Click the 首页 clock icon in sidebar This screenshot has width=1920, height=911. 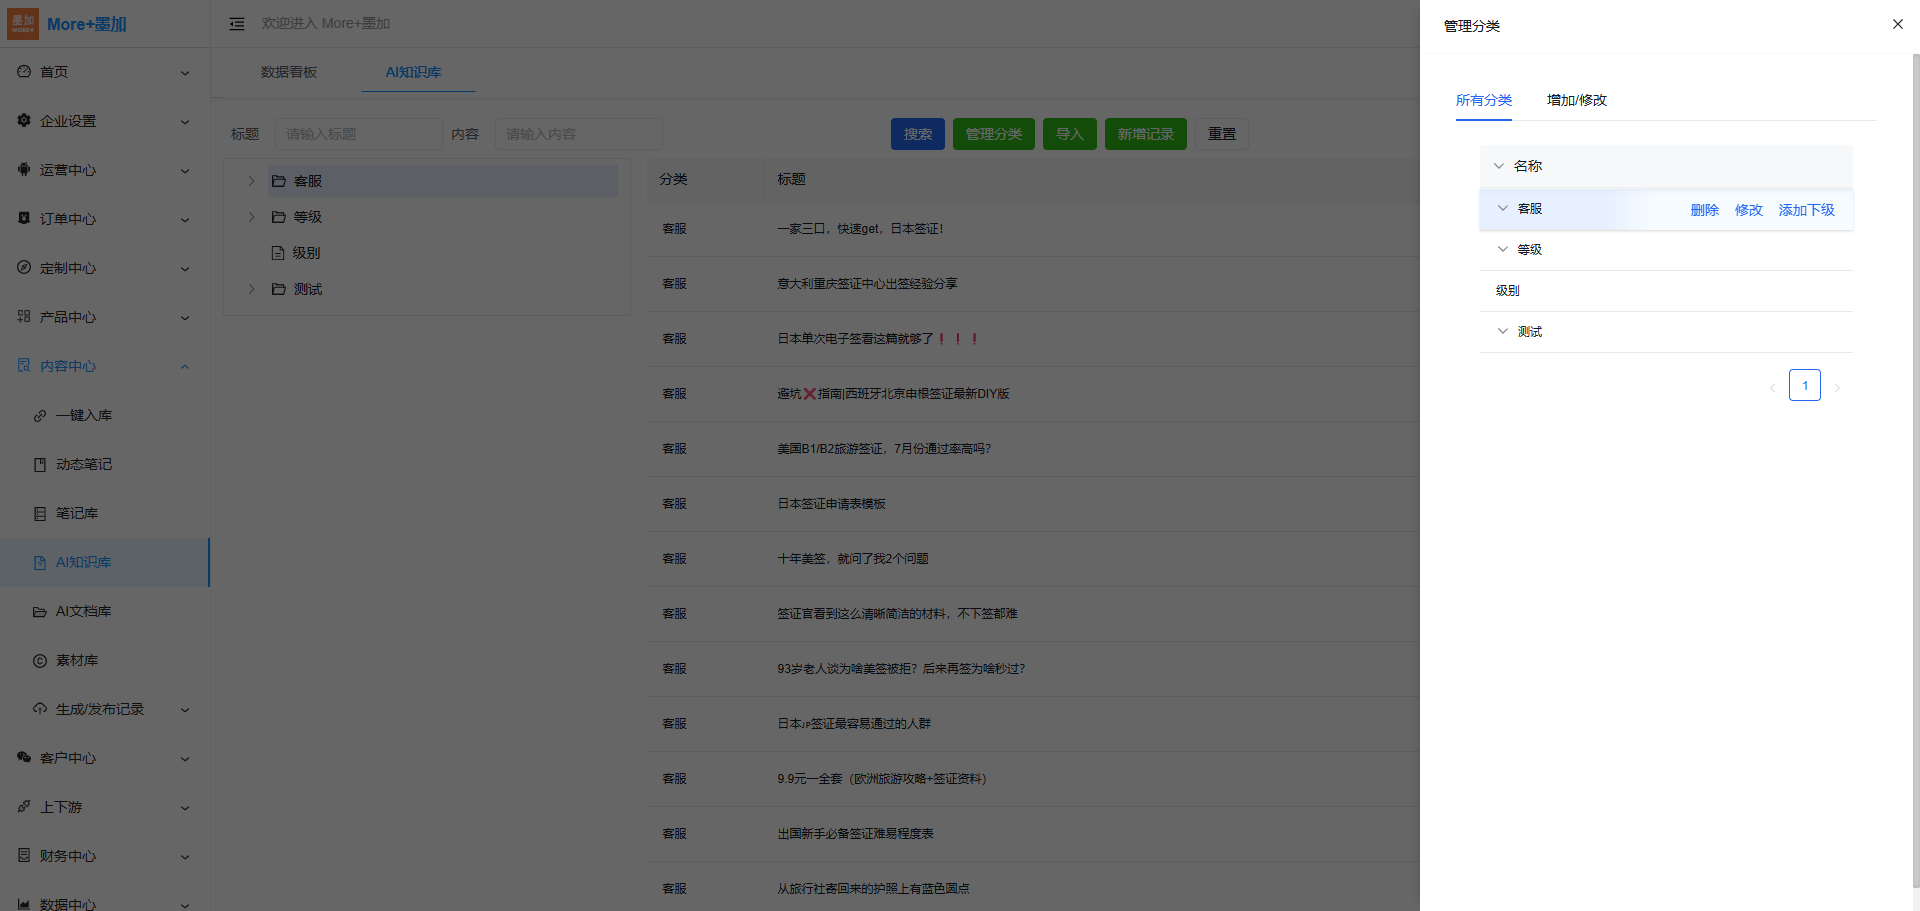[24, 72]
